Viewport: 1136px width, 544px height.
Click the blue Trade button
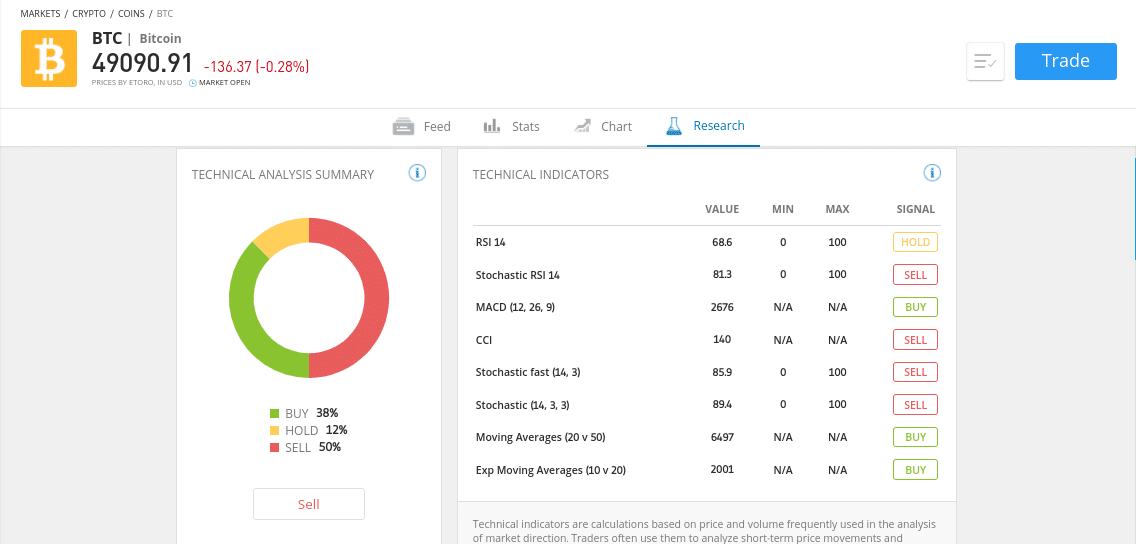click(x=1066, y=61)
